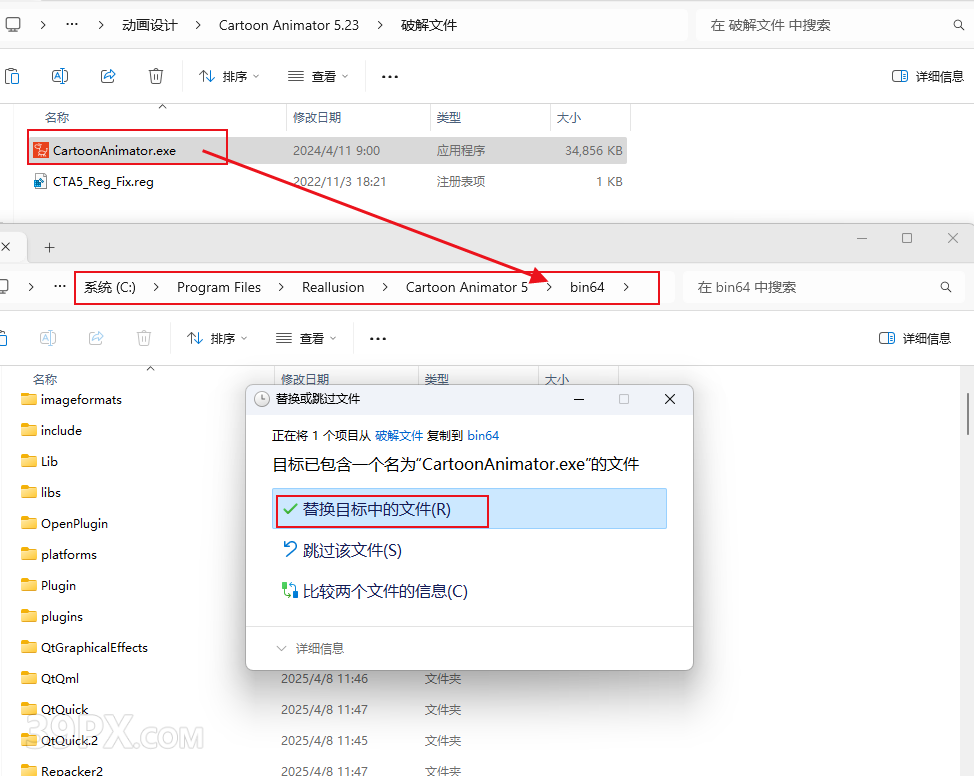Click the 破解文件 link in dialog
Viewport: 974px width, 776px height.
399,436
